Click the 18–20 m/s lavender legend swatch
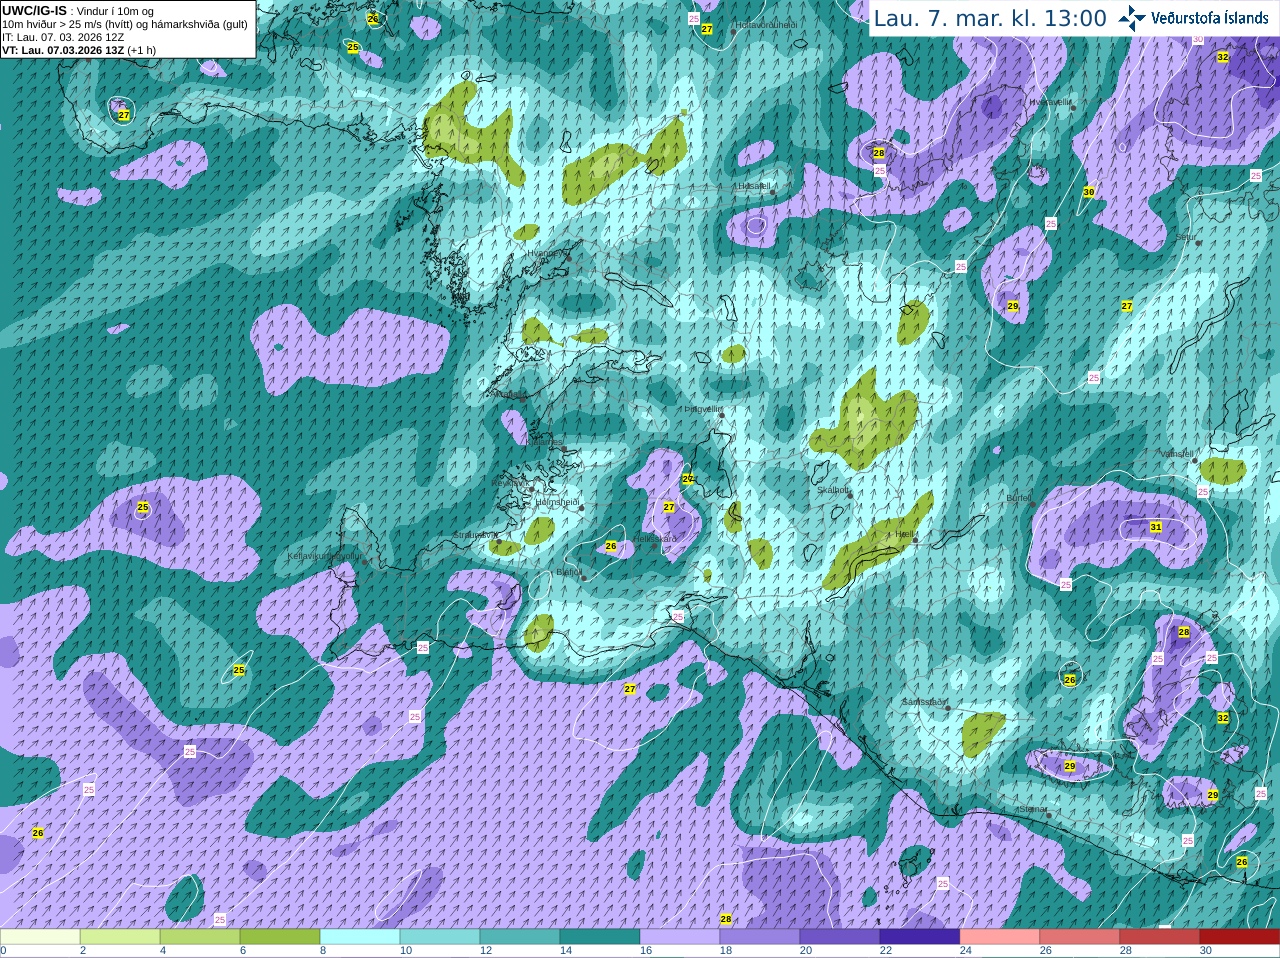 [x=760, y=937]
